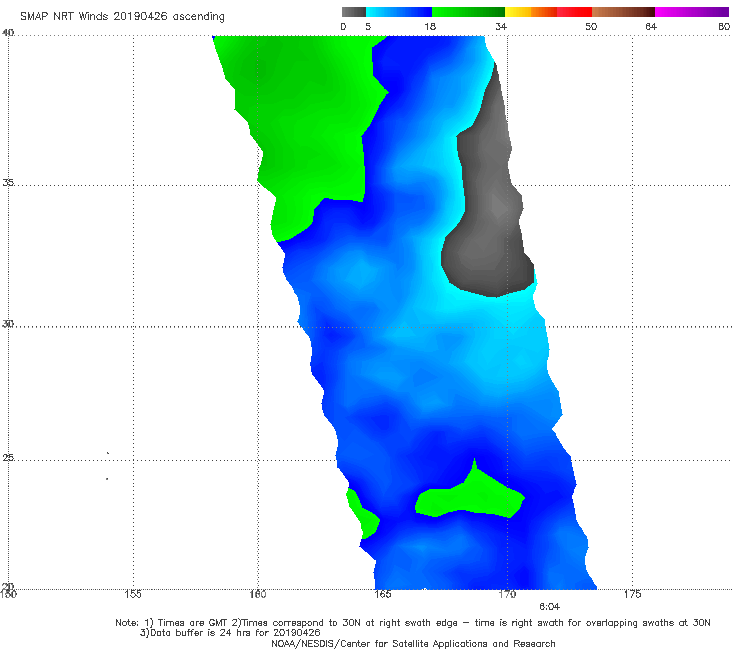Click the latitude label '30'
740x650 pixels.
(x=8, y=324)
